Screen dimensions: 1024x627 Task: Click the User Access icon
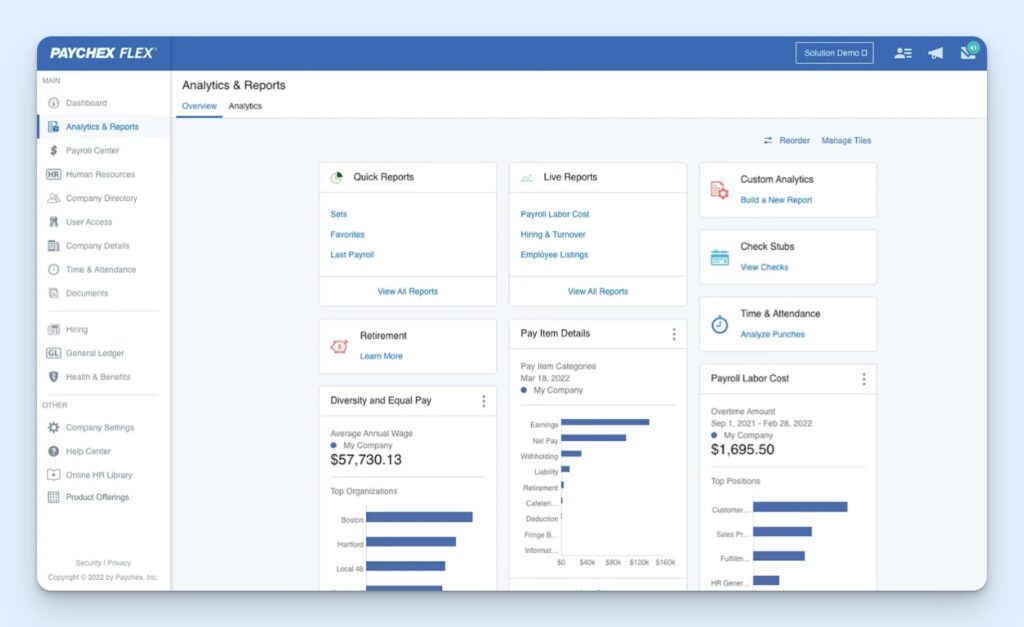tap(54, 222)
